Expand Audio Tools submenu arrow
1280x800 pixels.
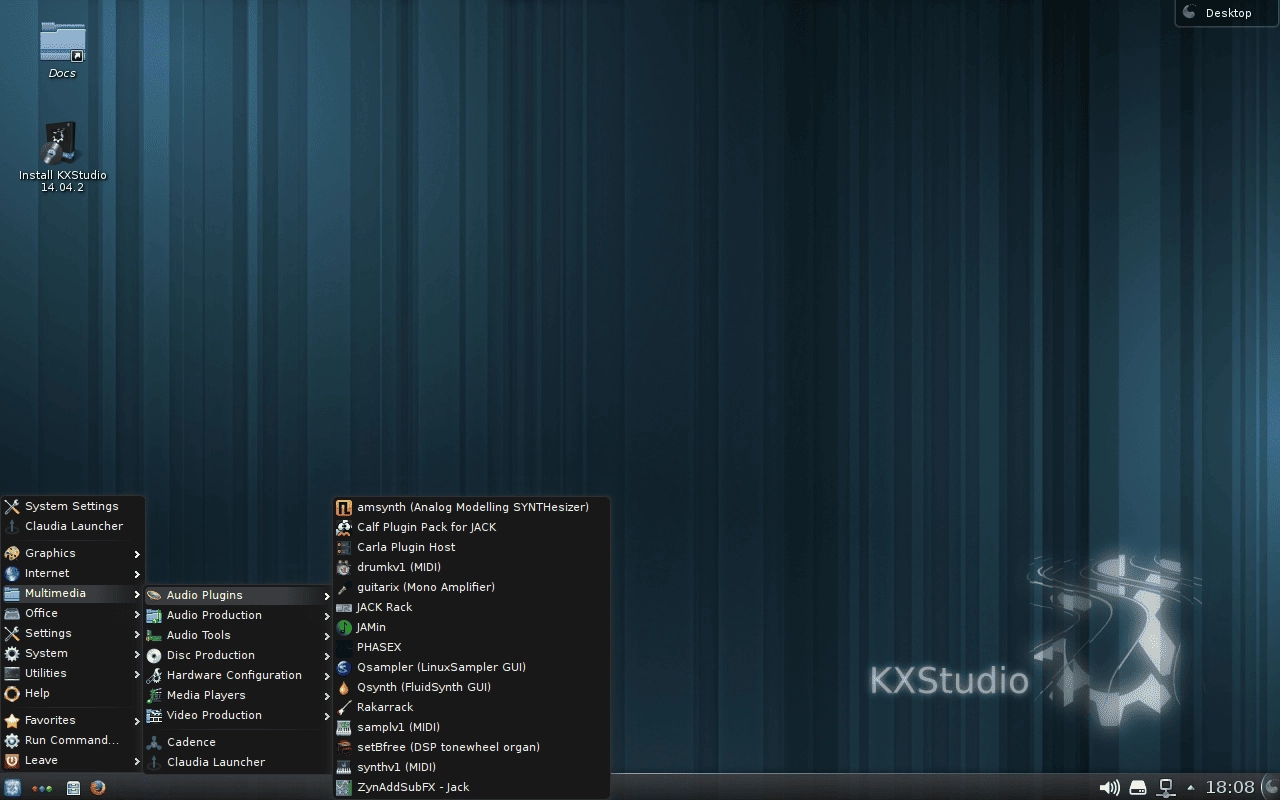327,636
